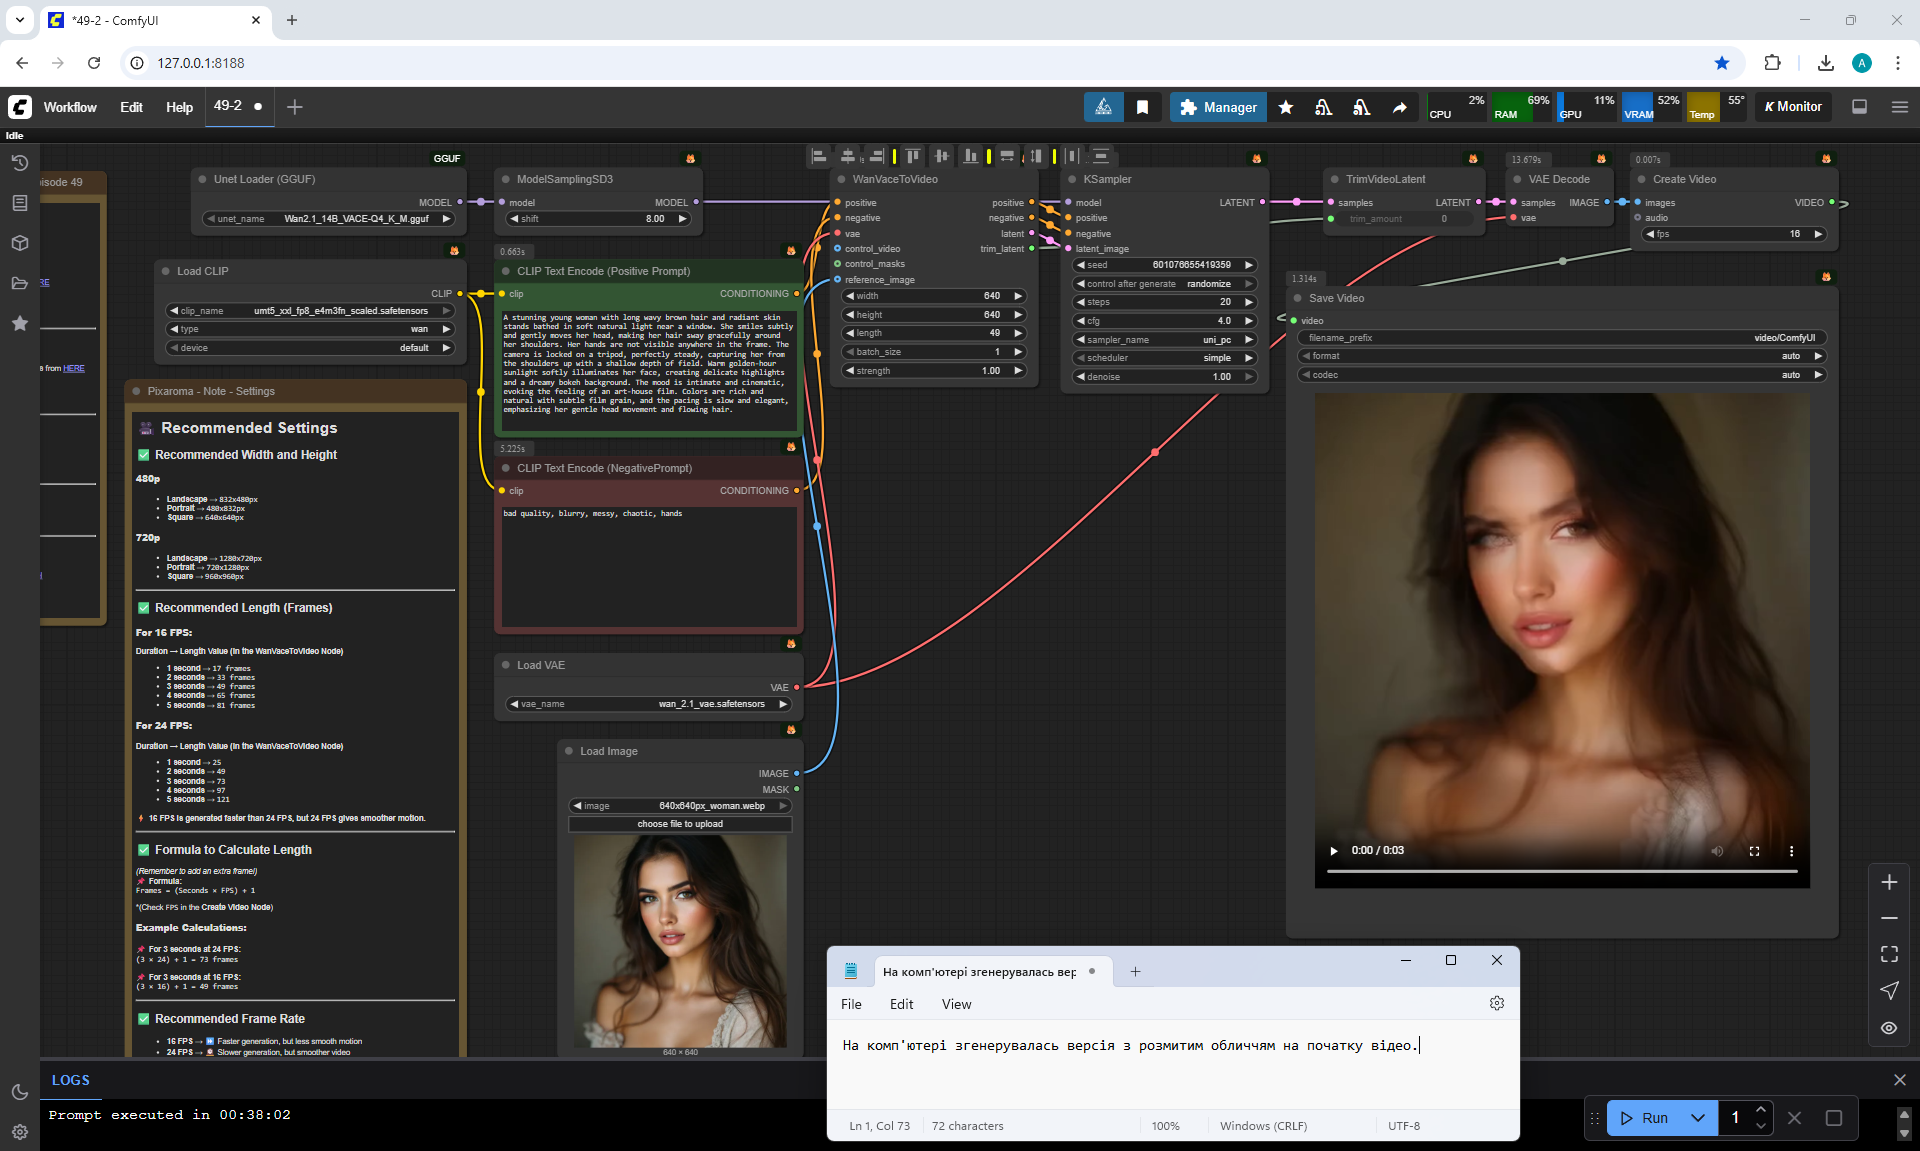Viewport: 1920px width, 1151px height.
Task: Click choose file to upload button
Action: tap(680, 824)
